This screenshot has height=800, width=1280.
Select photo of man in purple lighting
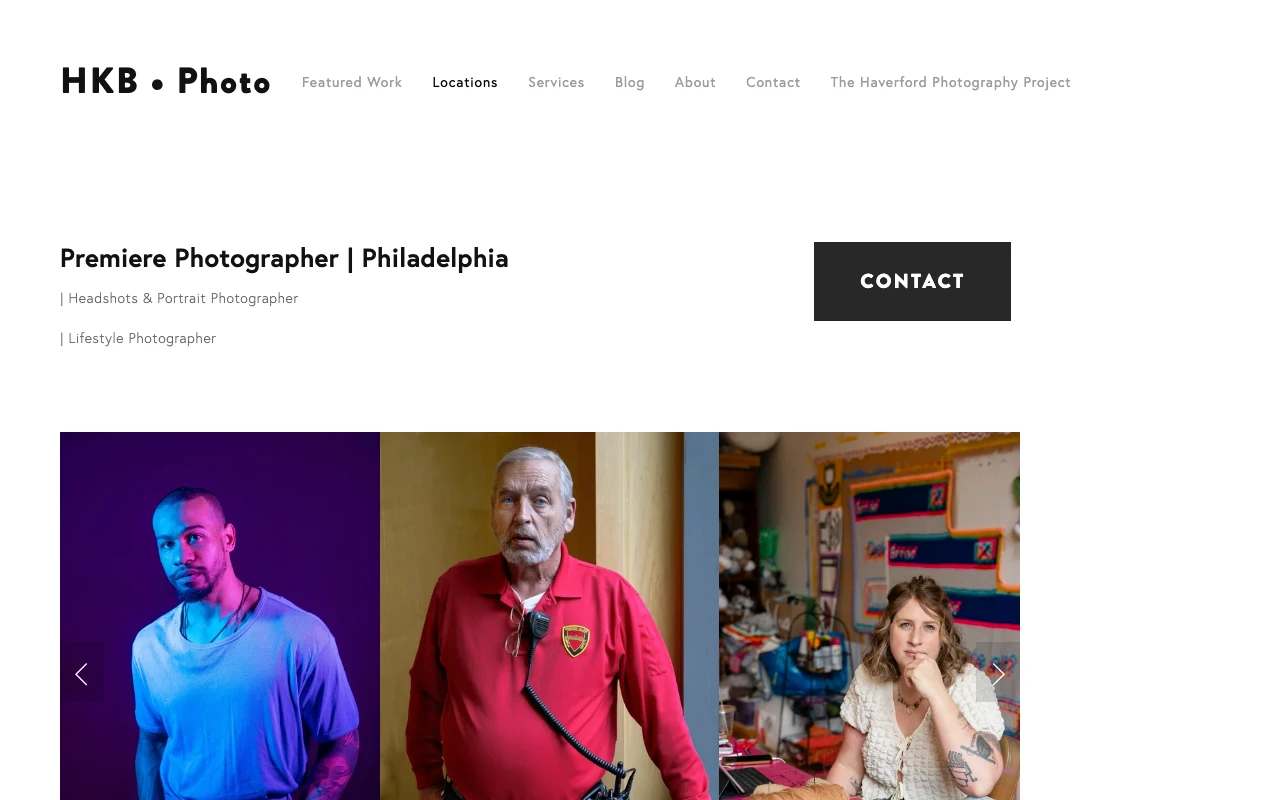(x=220, y=616)
